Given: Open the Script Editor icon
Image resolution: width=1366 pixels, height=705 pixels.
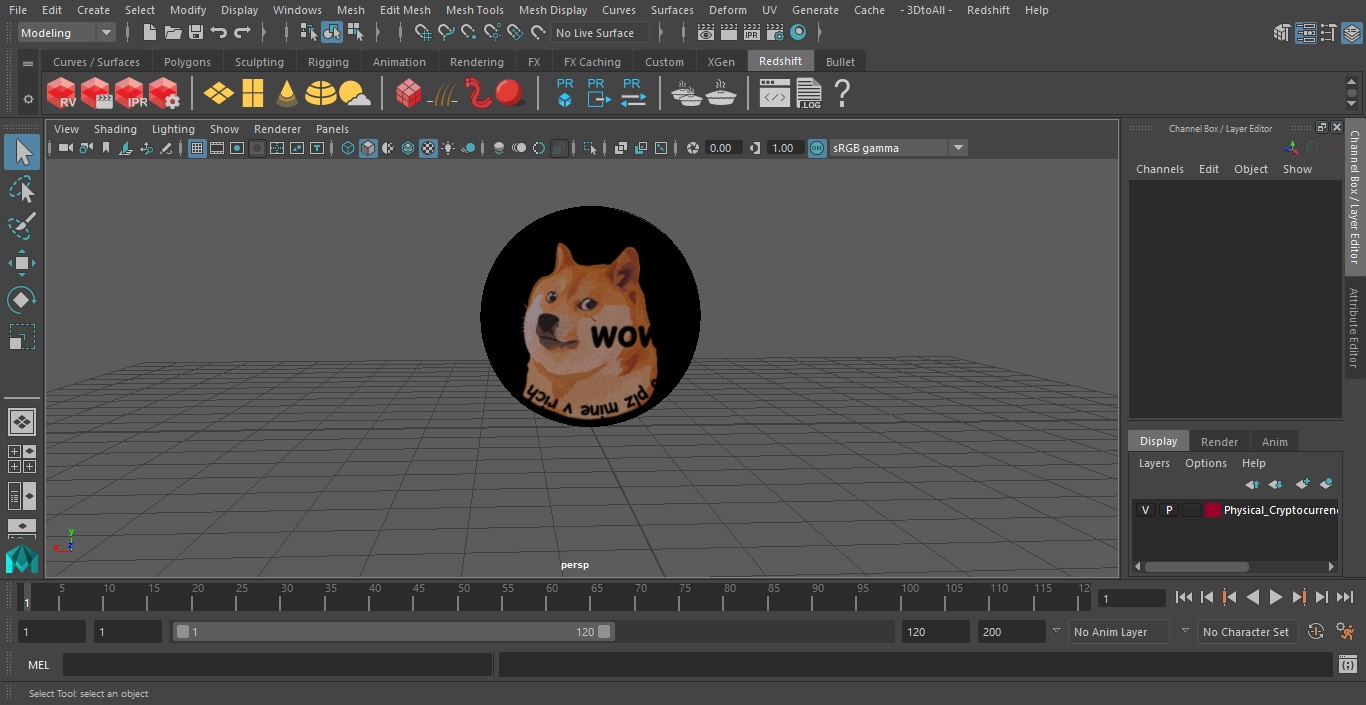Looking at the screenshot, I should pyautogui.click(x=1347, y=665).
